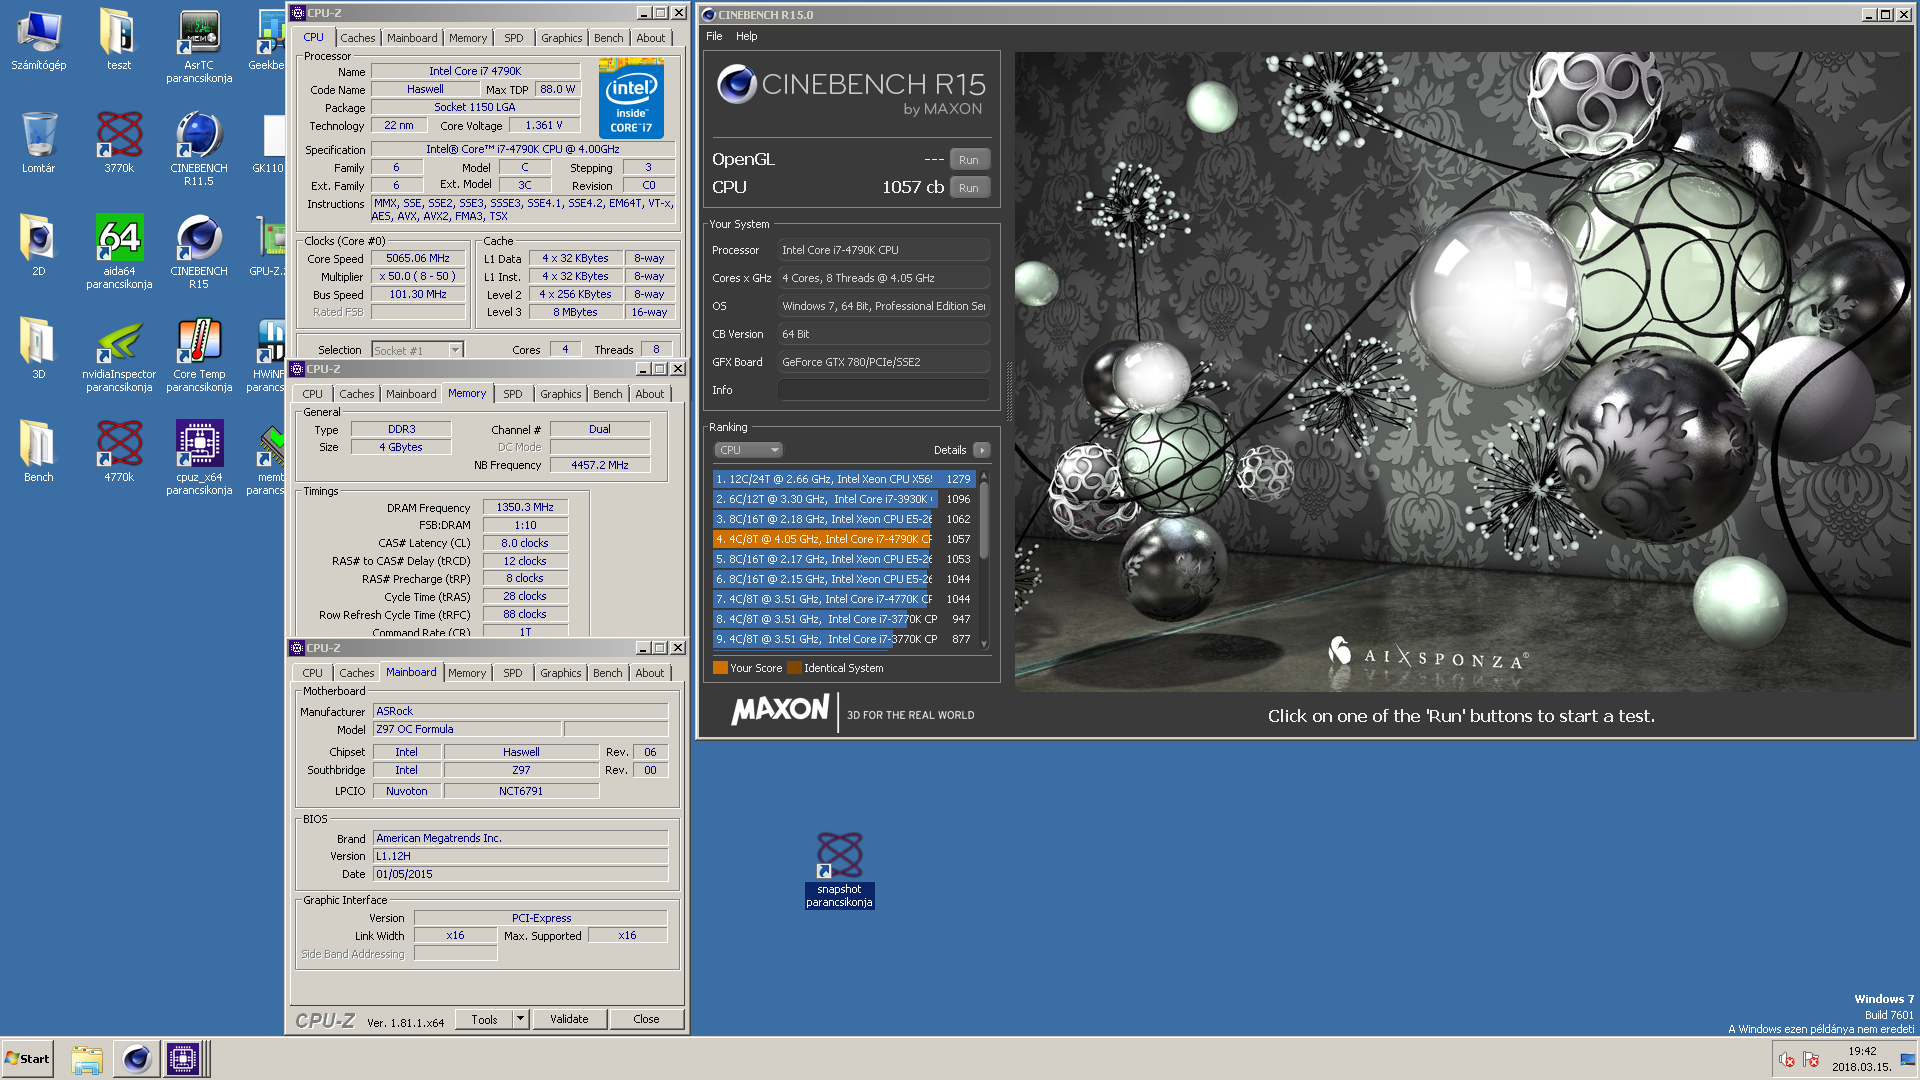This screenshot has width=1920, height=1080.
Task: Open Windows Explorer from the taskbar
Action: pyautogui.click(x=87, y=1059)
